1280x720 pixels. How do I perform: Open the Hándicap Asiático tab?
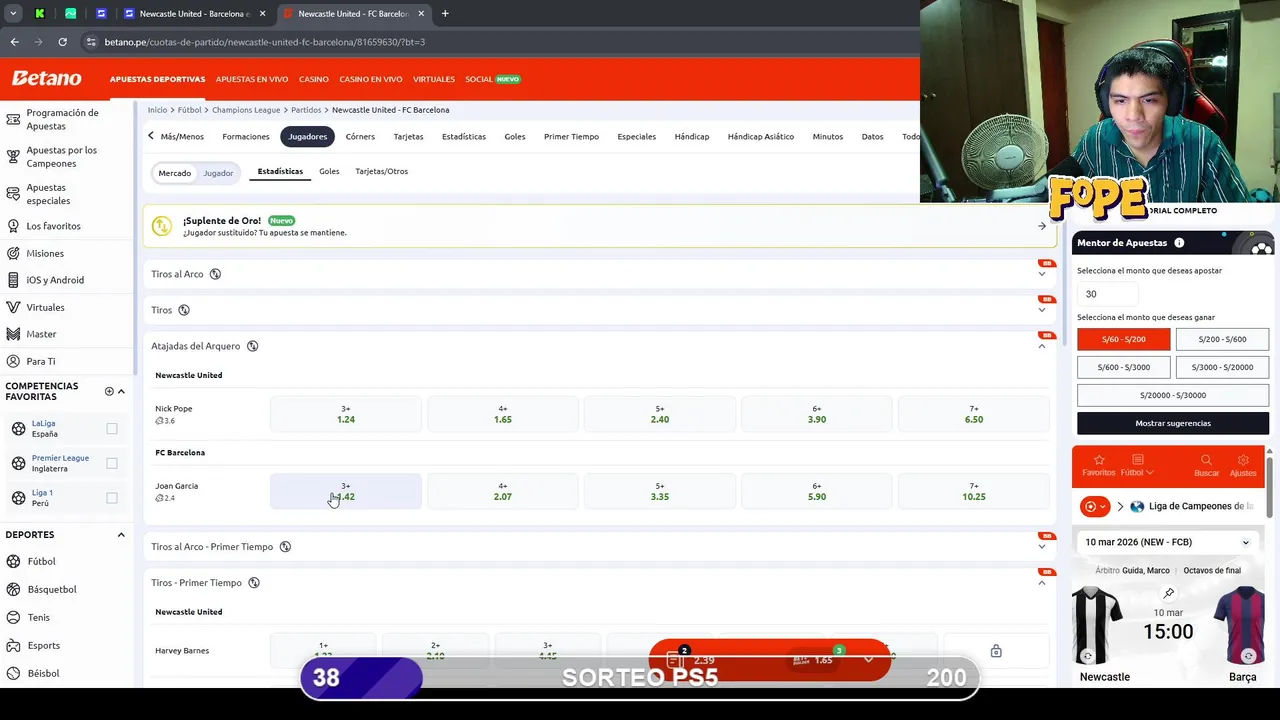(x=761, y=136)
